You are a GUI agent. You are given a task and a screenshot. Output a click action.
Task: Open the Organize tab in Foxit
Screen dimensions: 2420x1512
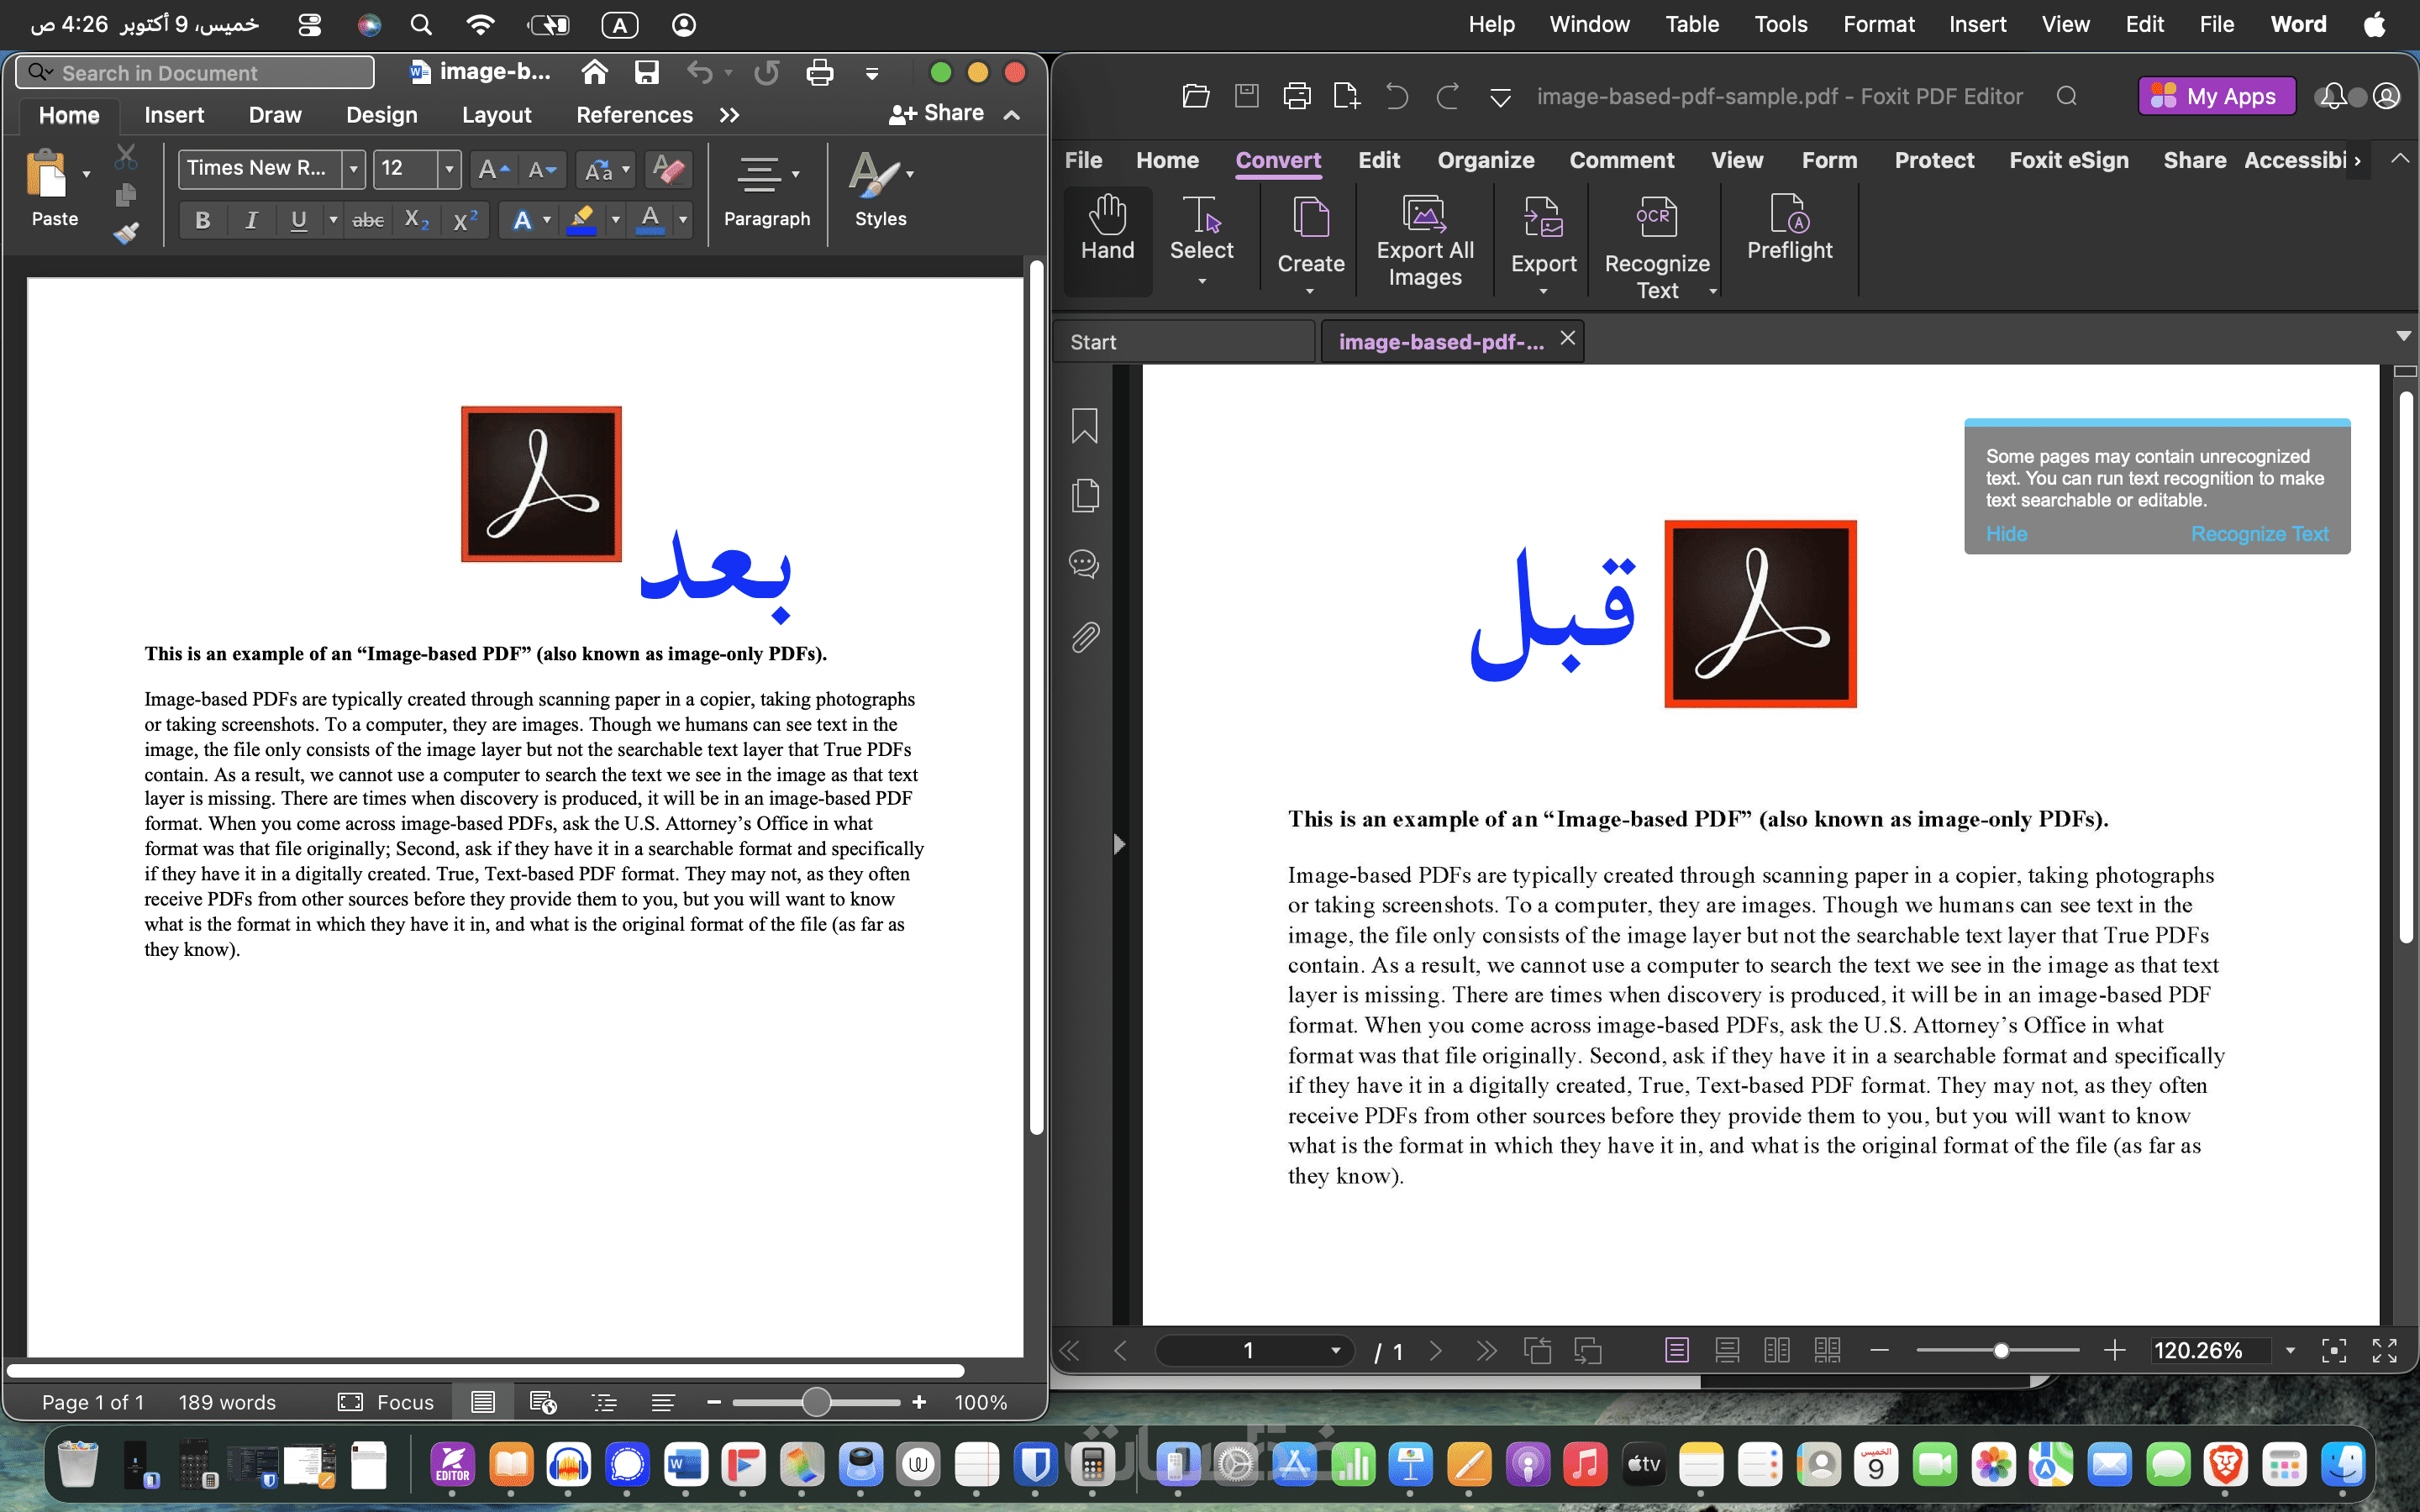1485,160
